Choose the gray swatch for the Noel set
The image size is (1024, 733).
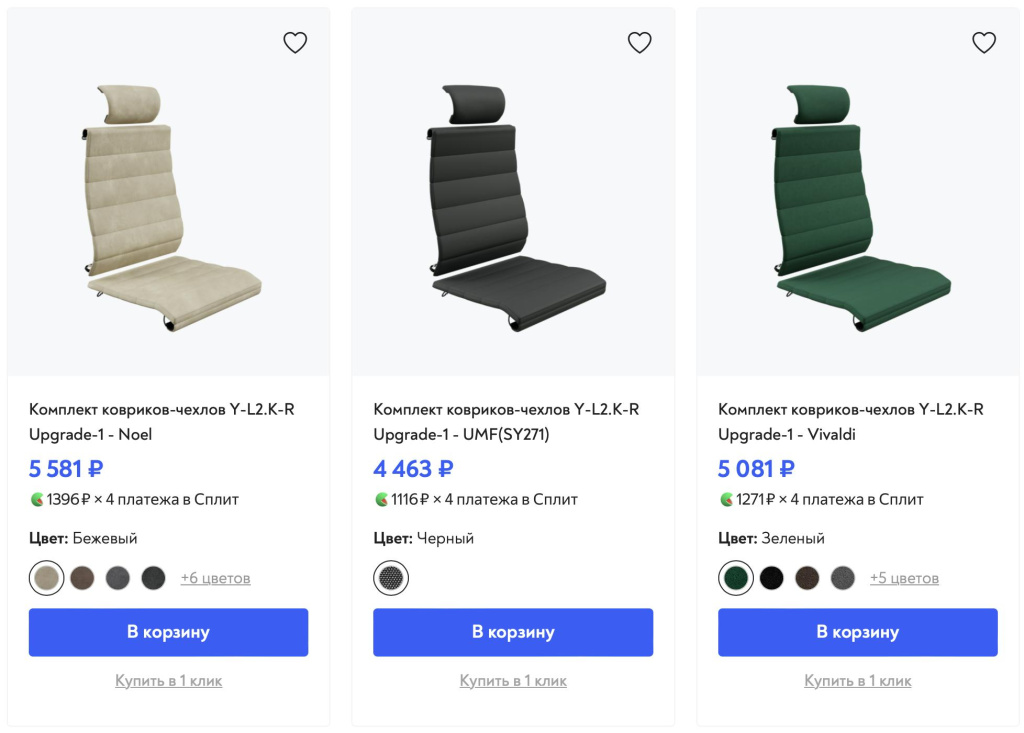118,578
